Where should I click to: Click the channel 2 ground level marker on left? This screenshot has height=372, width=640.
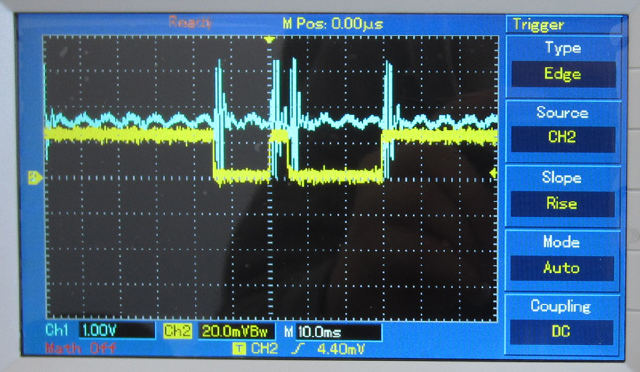point(35,178)
